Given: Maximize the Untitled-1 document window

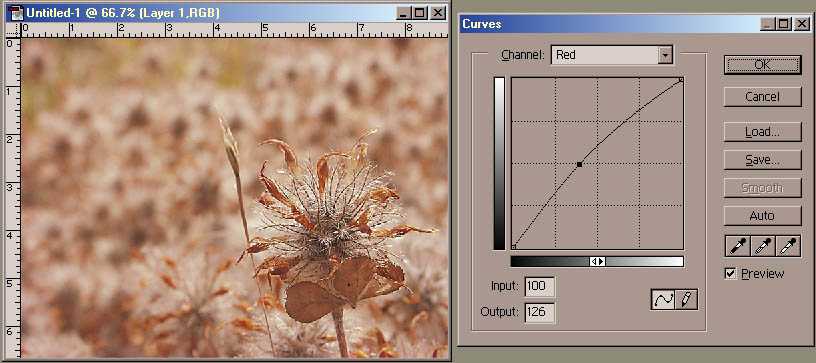Looking at the screenshot, I should (x=420, y=14).
